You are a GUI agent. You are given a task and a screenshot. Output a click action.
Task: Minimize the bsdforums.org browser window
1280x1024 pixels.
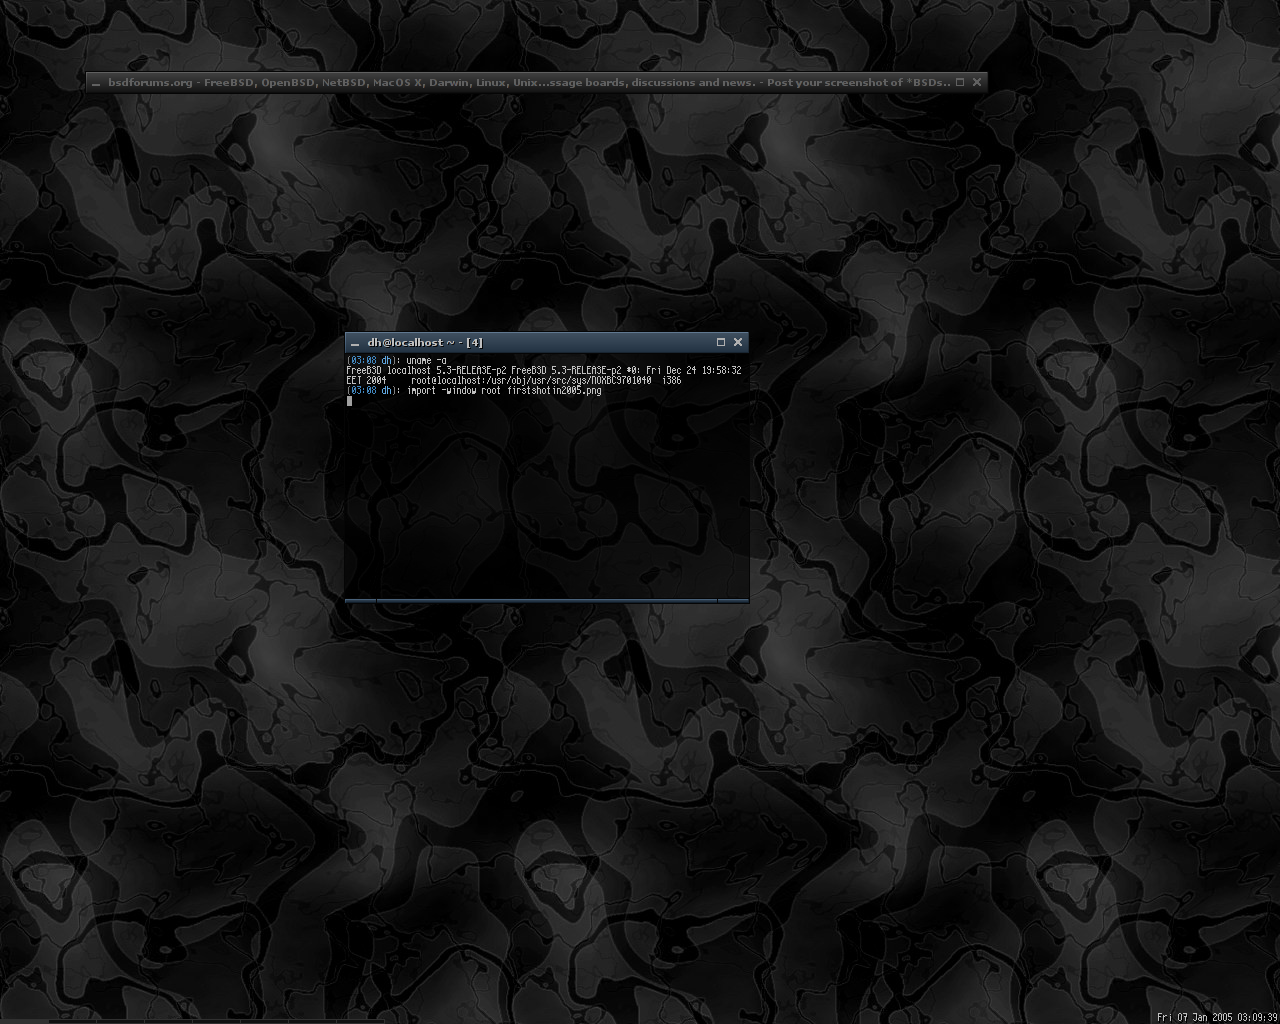96,83
